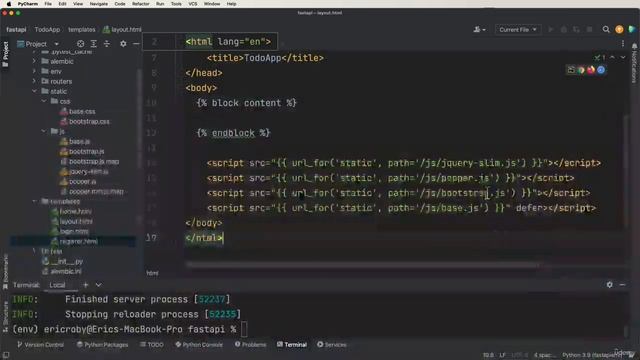Open Python Packages tool window
This screenshot has width=640, height=360.
tap(102, 345)
